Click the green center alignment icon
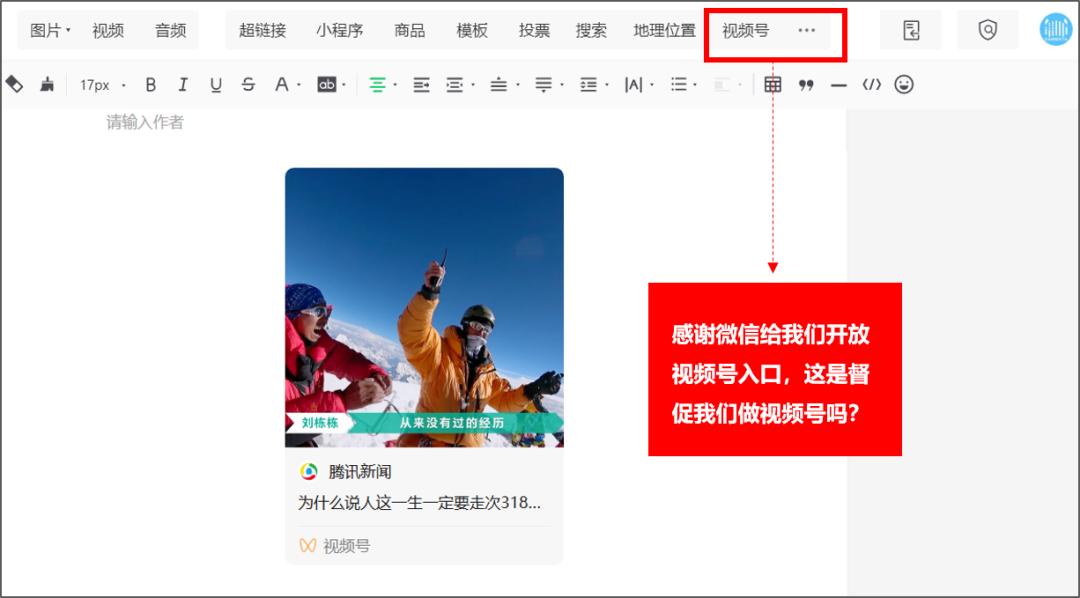This screenshot has height=598, width=1080. pos(377,85)
